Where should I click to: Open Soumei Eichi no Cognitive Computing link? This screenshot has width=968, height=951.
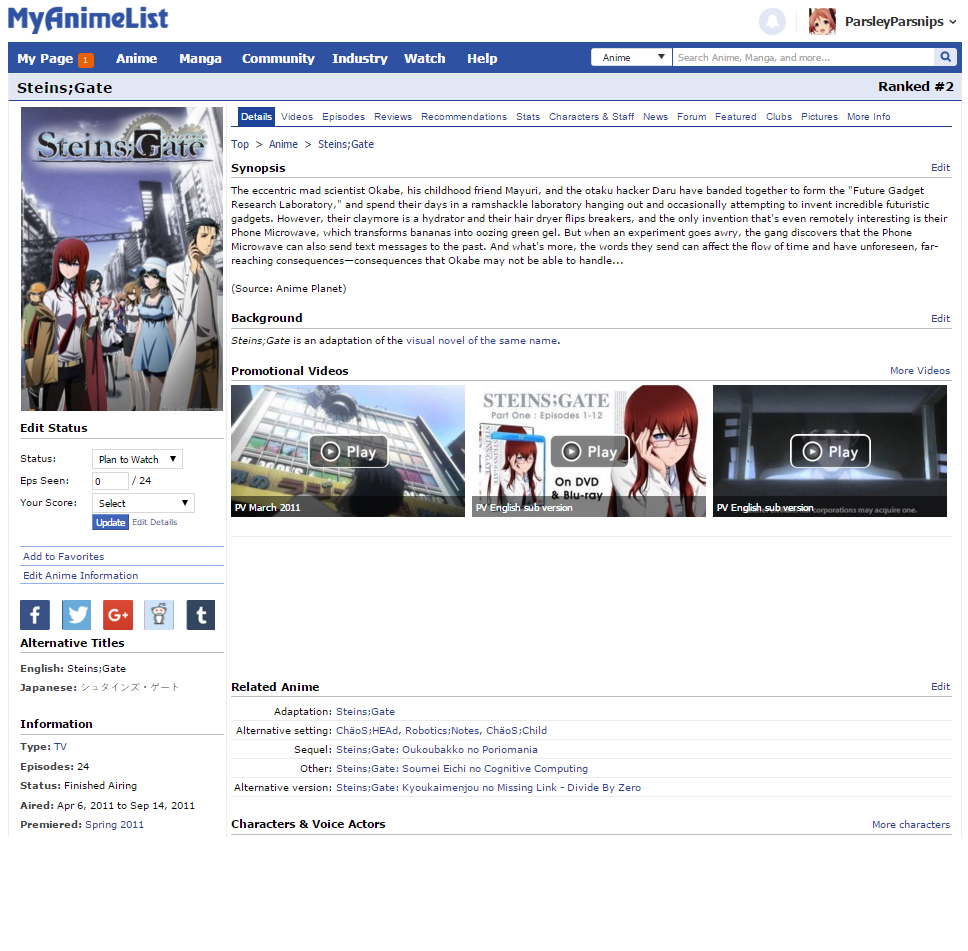[x=462, y=769]
